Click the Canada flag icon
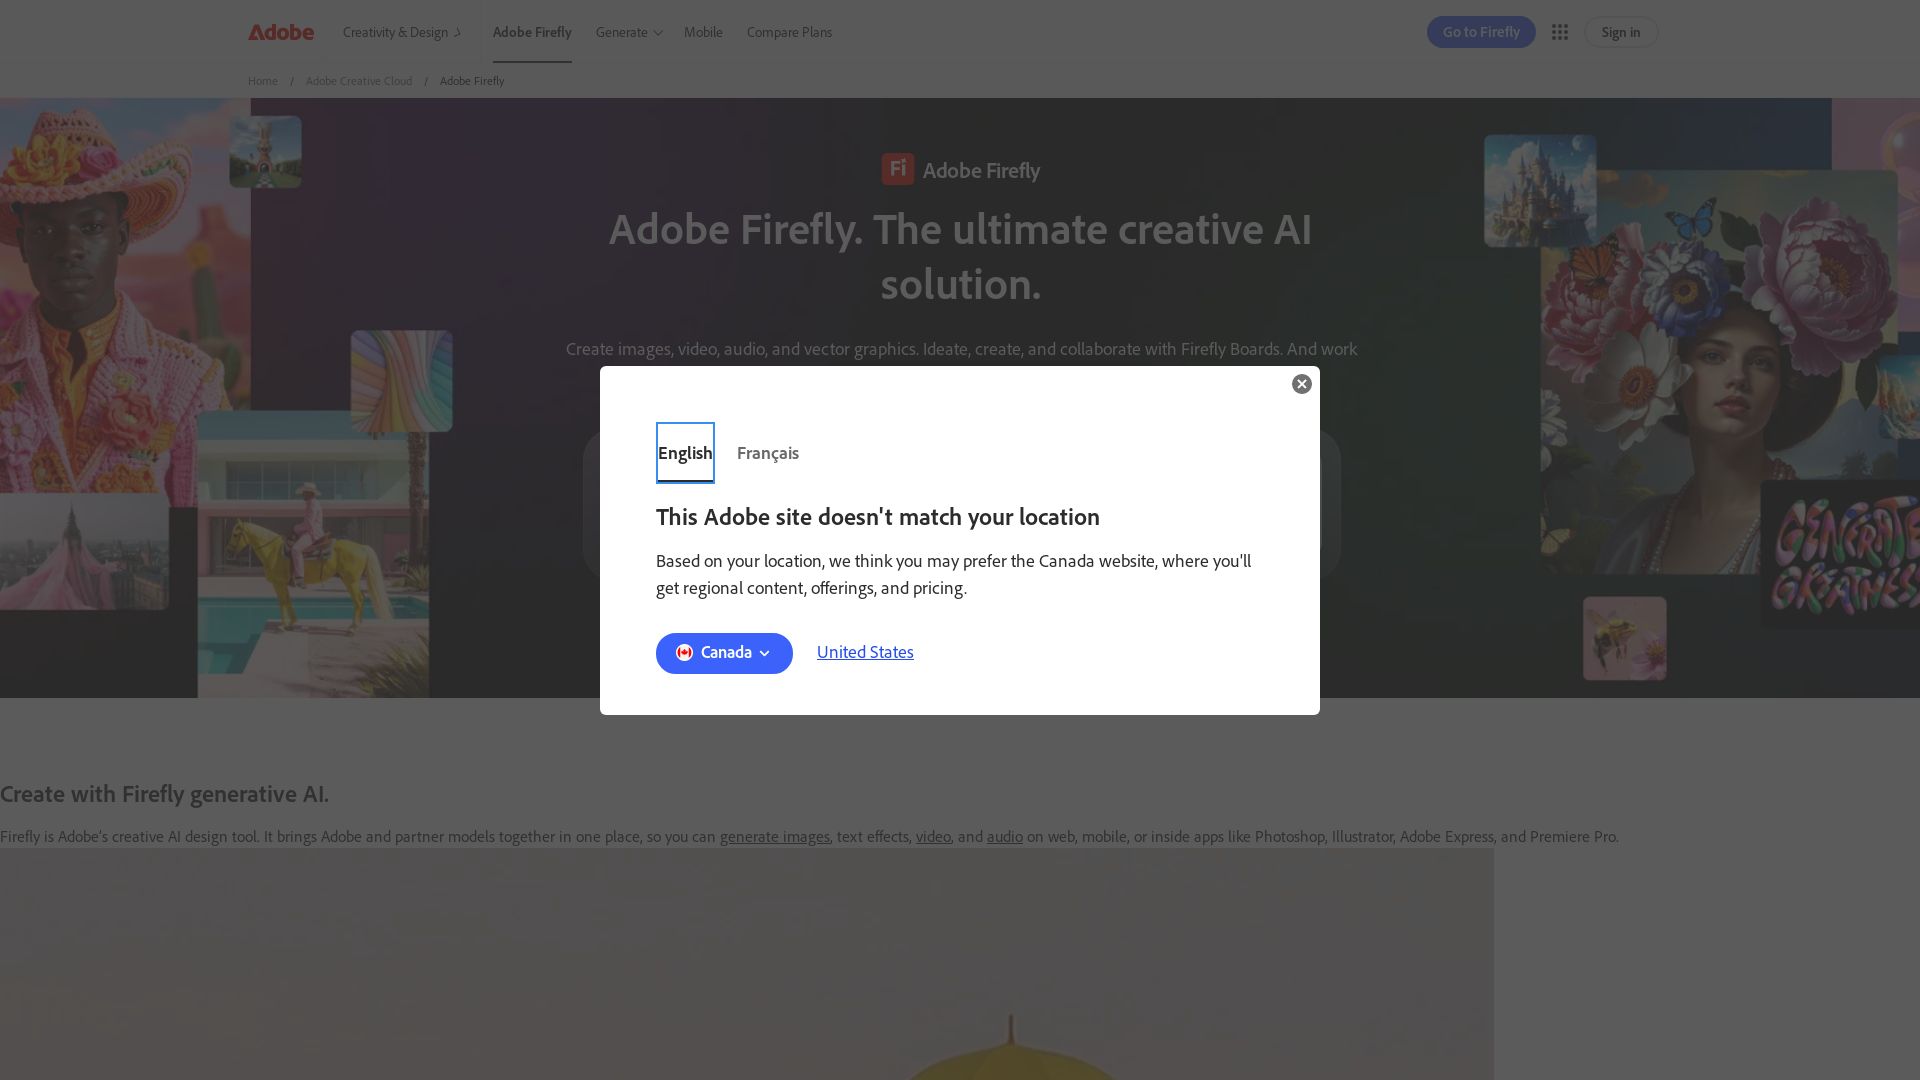This screenshot has width=1920, height=1080. pos(684,653)
